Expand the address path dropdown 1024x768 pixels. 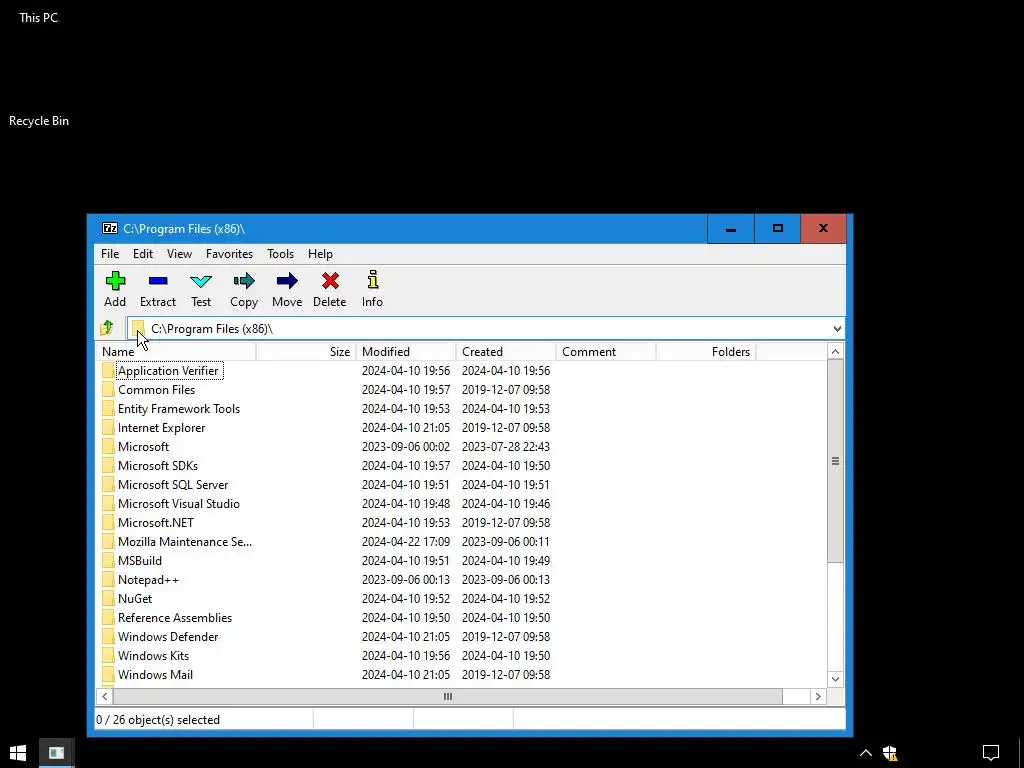pyautogui.click(x=837, y=328)
